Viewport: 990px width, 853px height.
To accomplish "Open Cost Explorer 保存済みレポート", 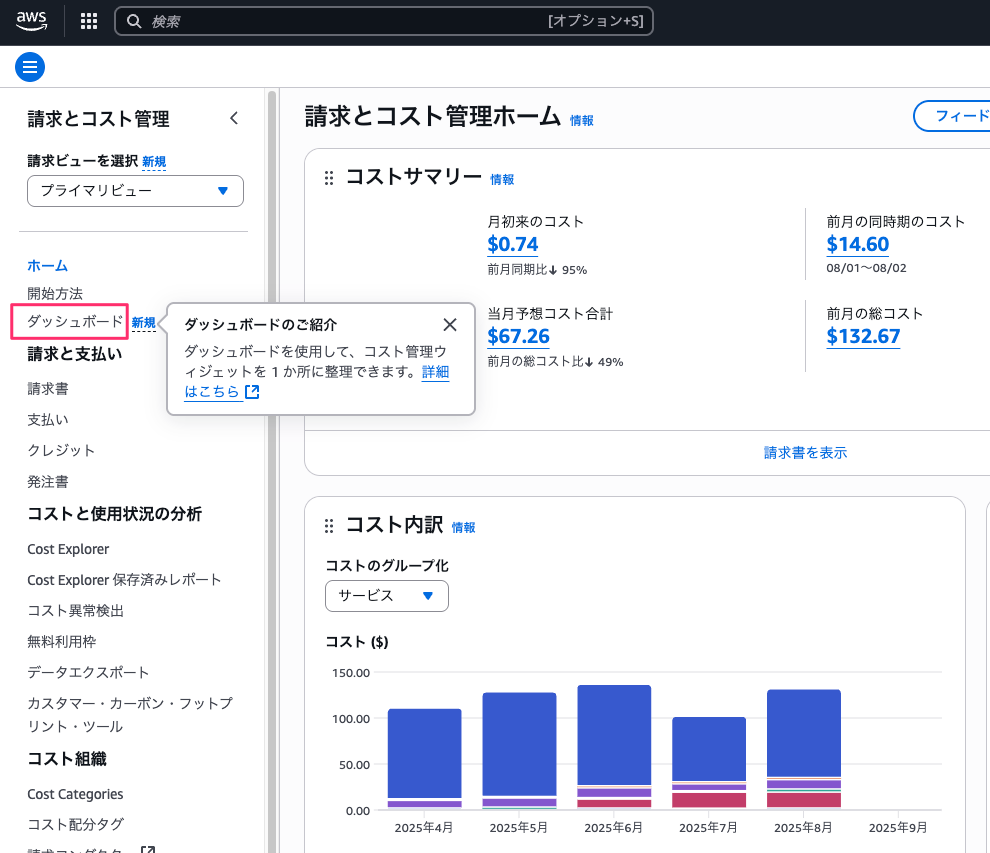I will point(124,580).
